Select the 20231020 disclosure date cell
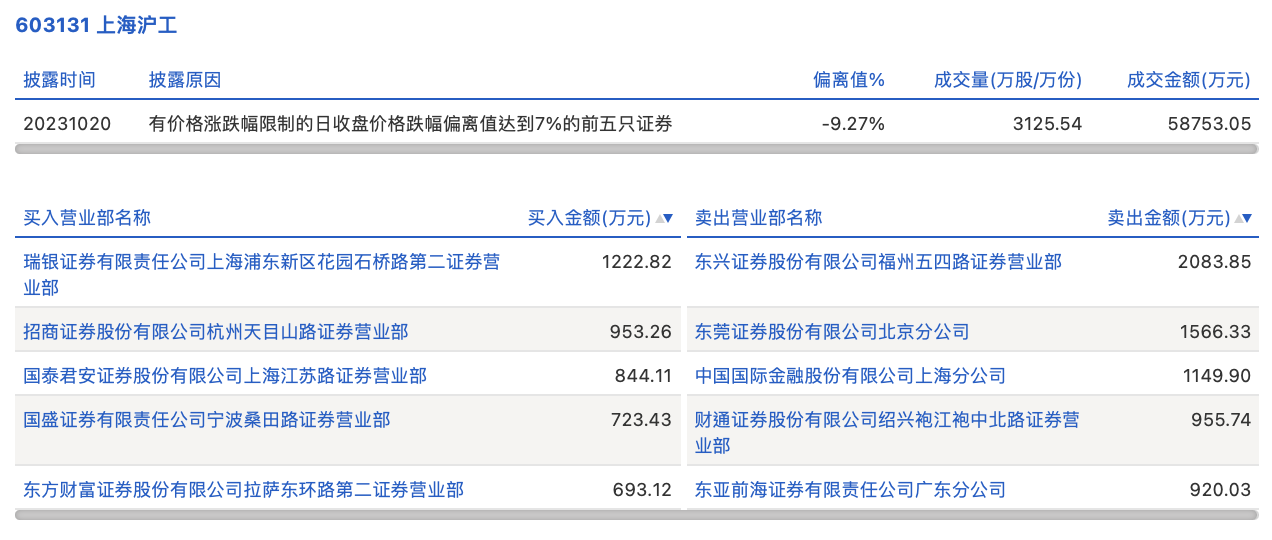 tap(68, 124)
